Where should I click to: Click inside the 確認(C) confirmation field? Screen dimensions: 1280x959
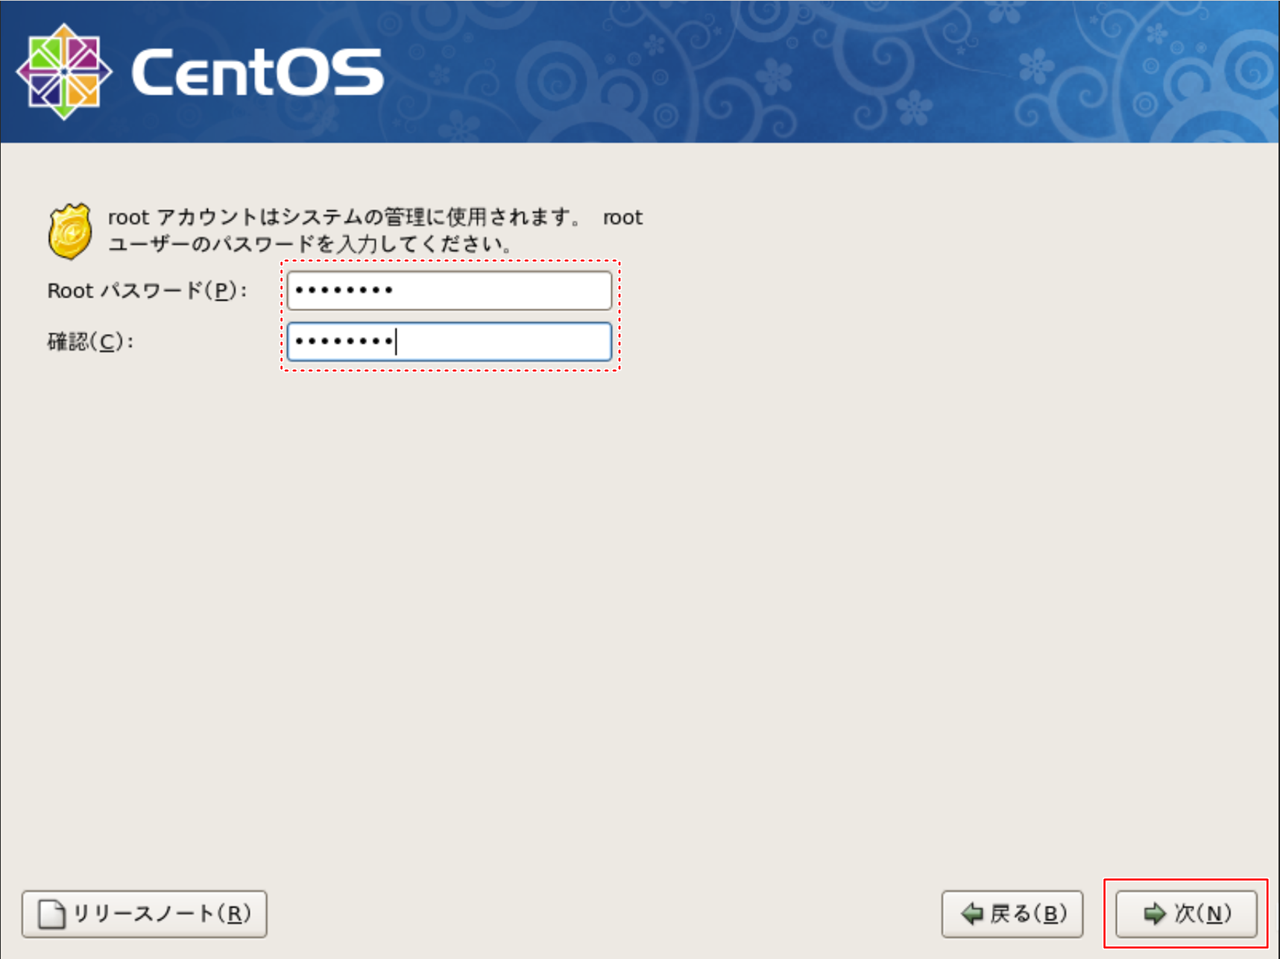pos(449,342)
